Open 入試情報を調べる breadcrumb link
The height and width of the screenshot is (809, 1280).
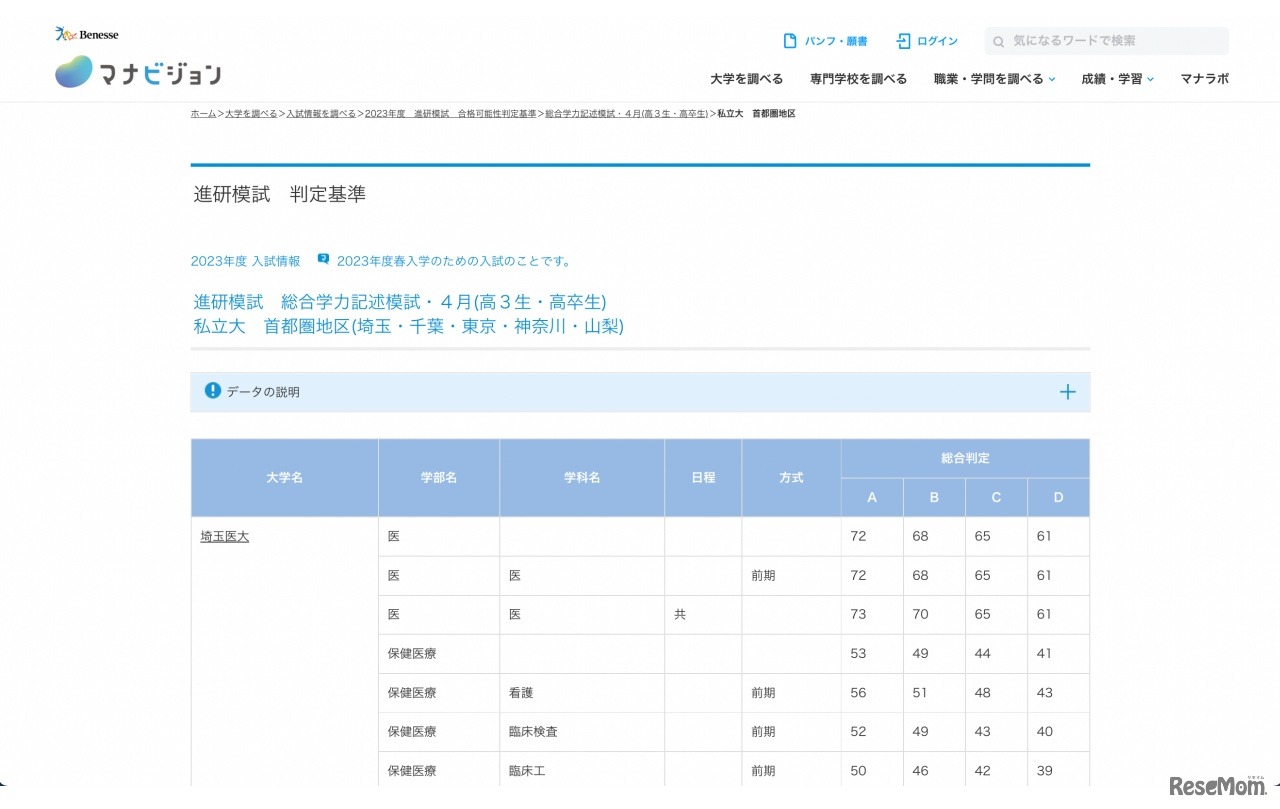321,114
